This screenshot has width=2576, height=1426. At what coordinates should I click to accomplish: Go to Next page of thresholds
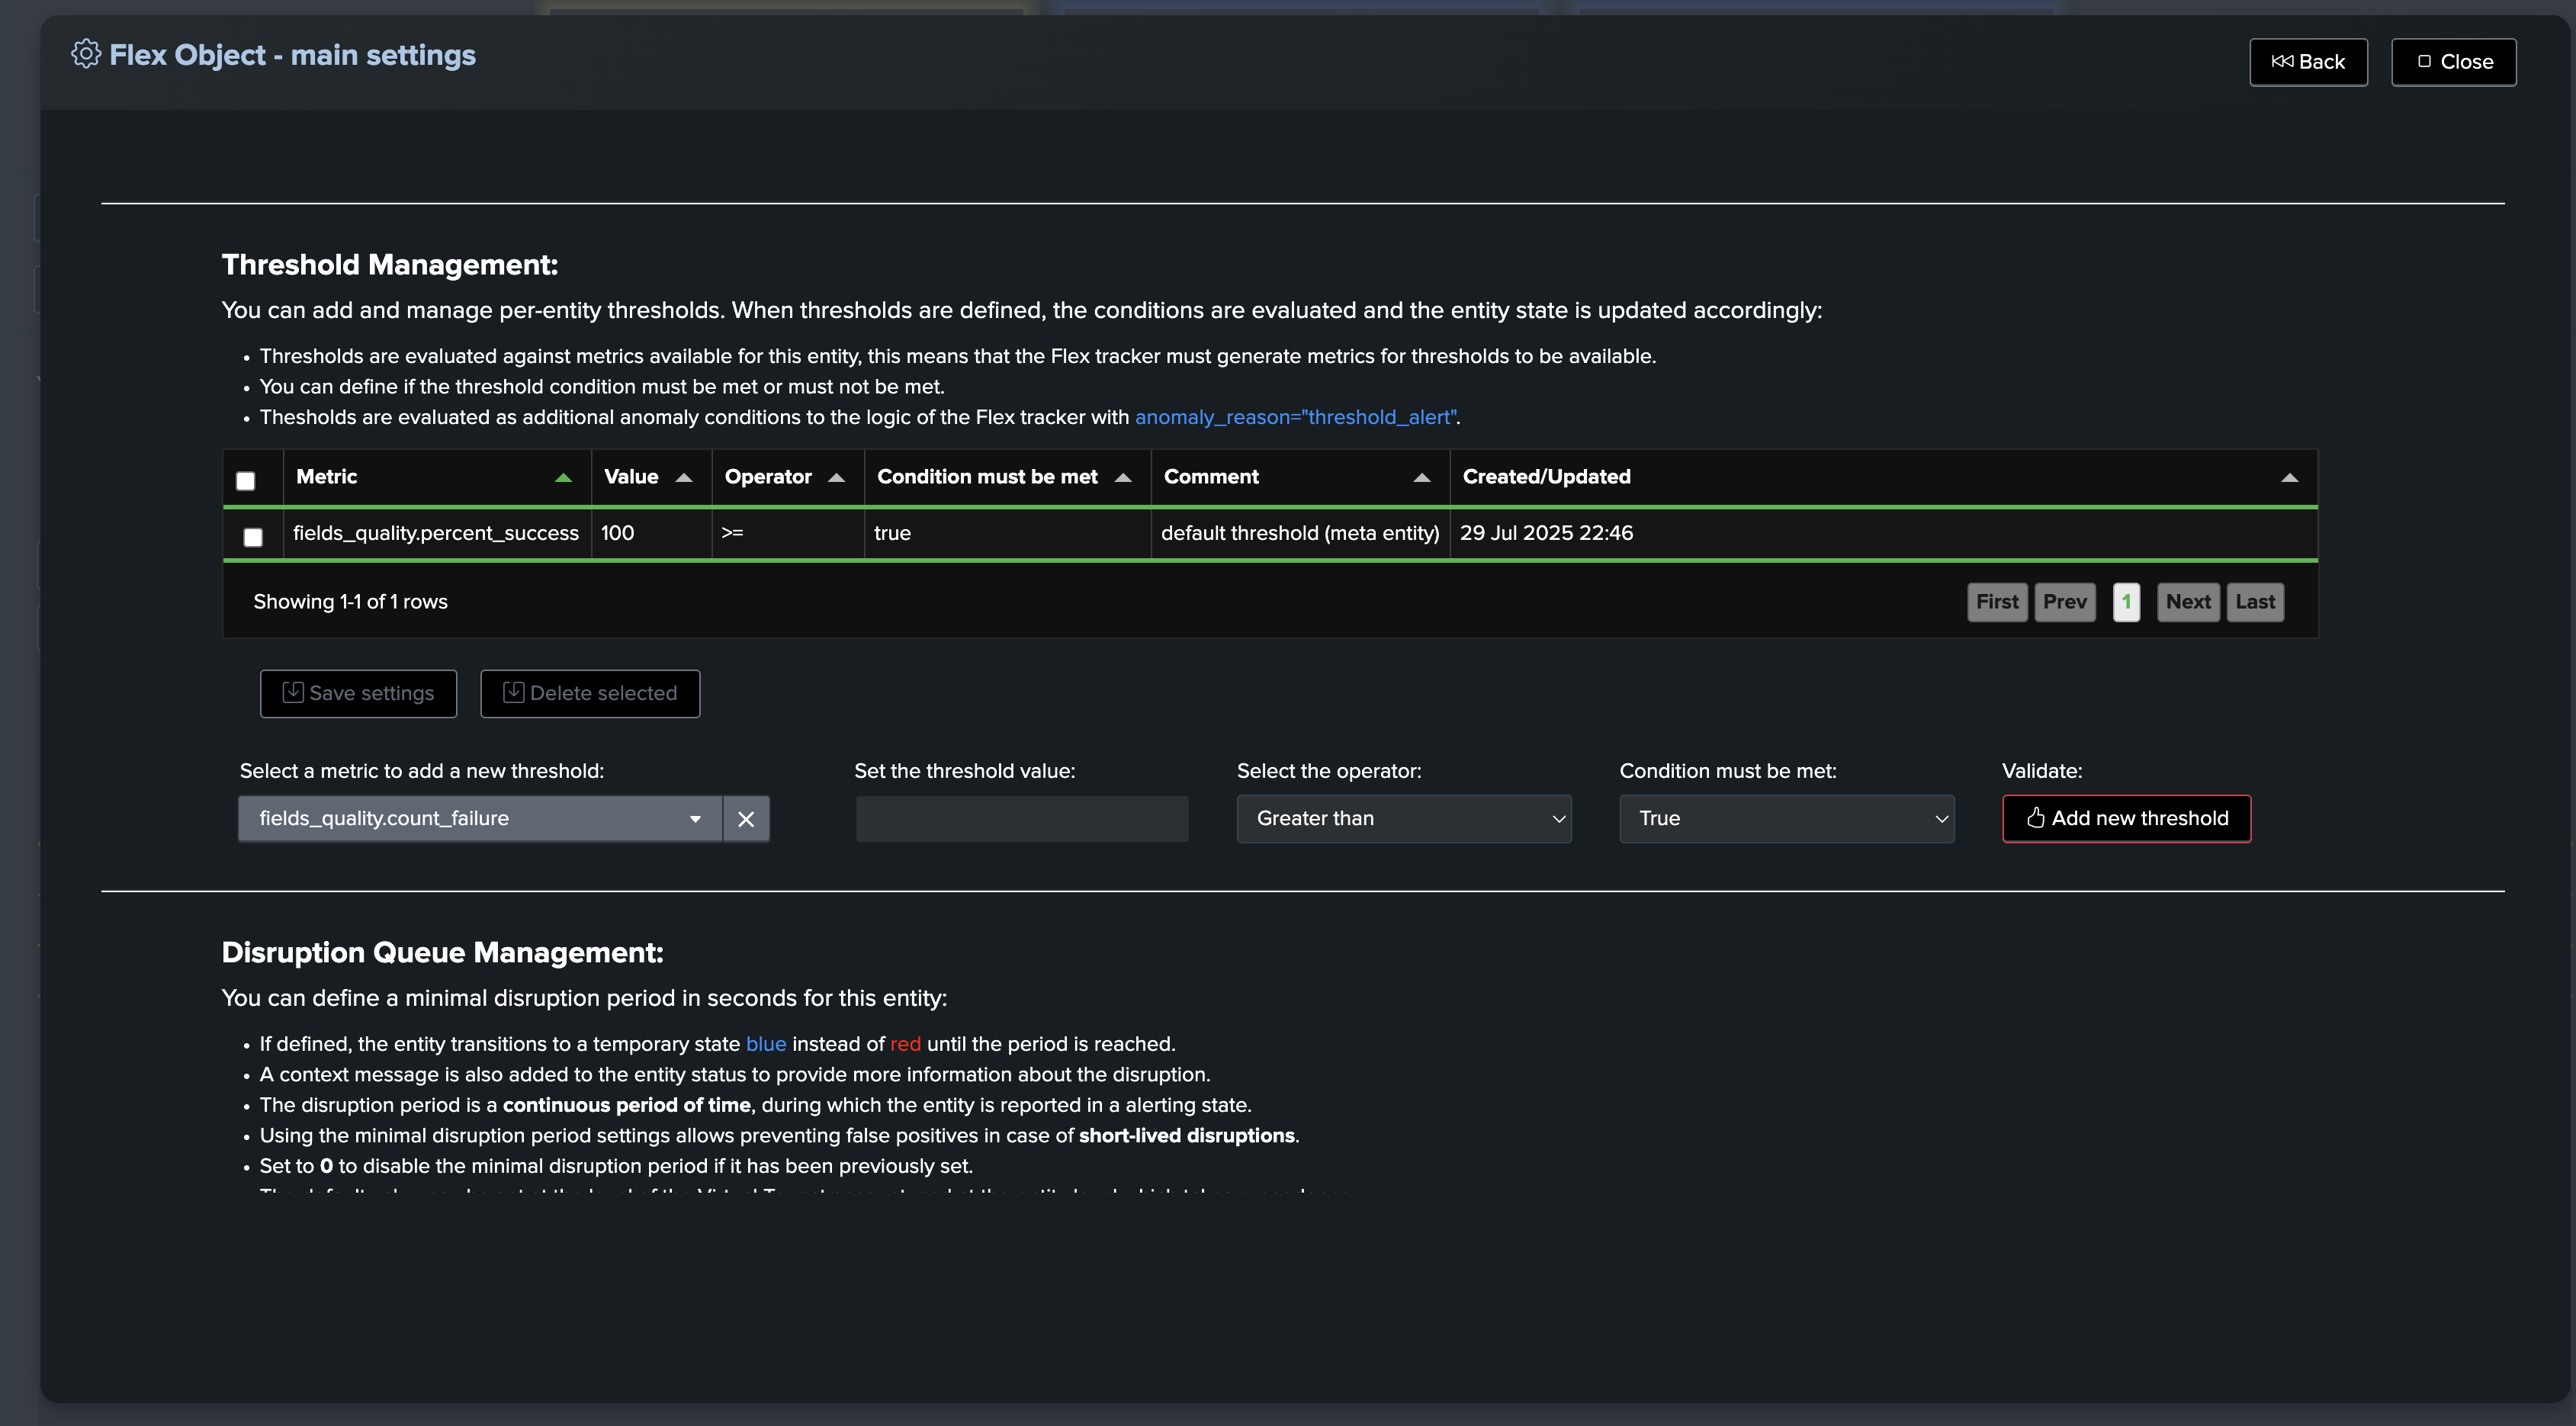pos(2188,602)
